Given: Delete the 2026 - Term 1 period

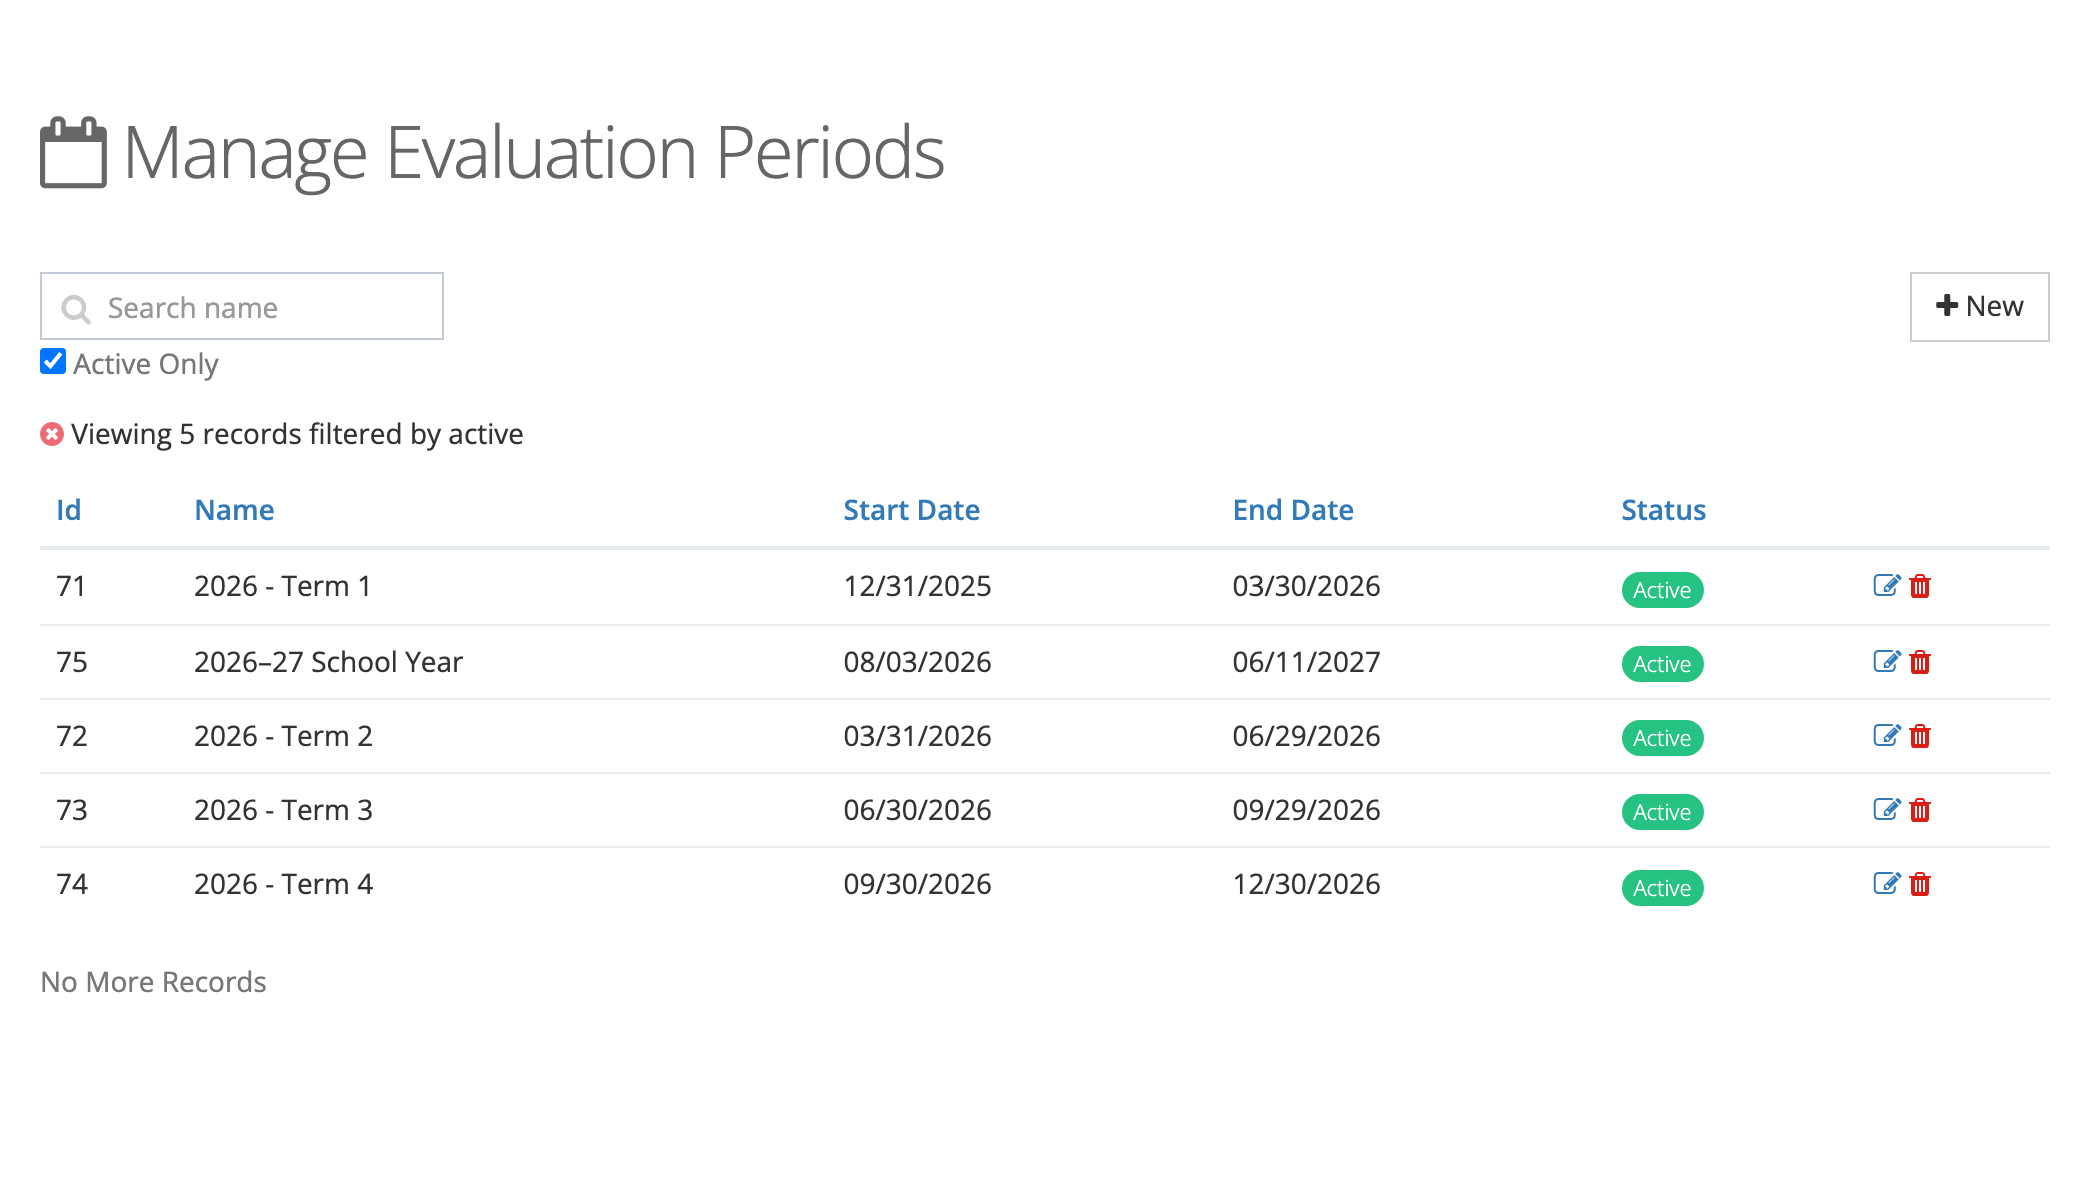Looking at the screenshot, I should point(1920,586).
